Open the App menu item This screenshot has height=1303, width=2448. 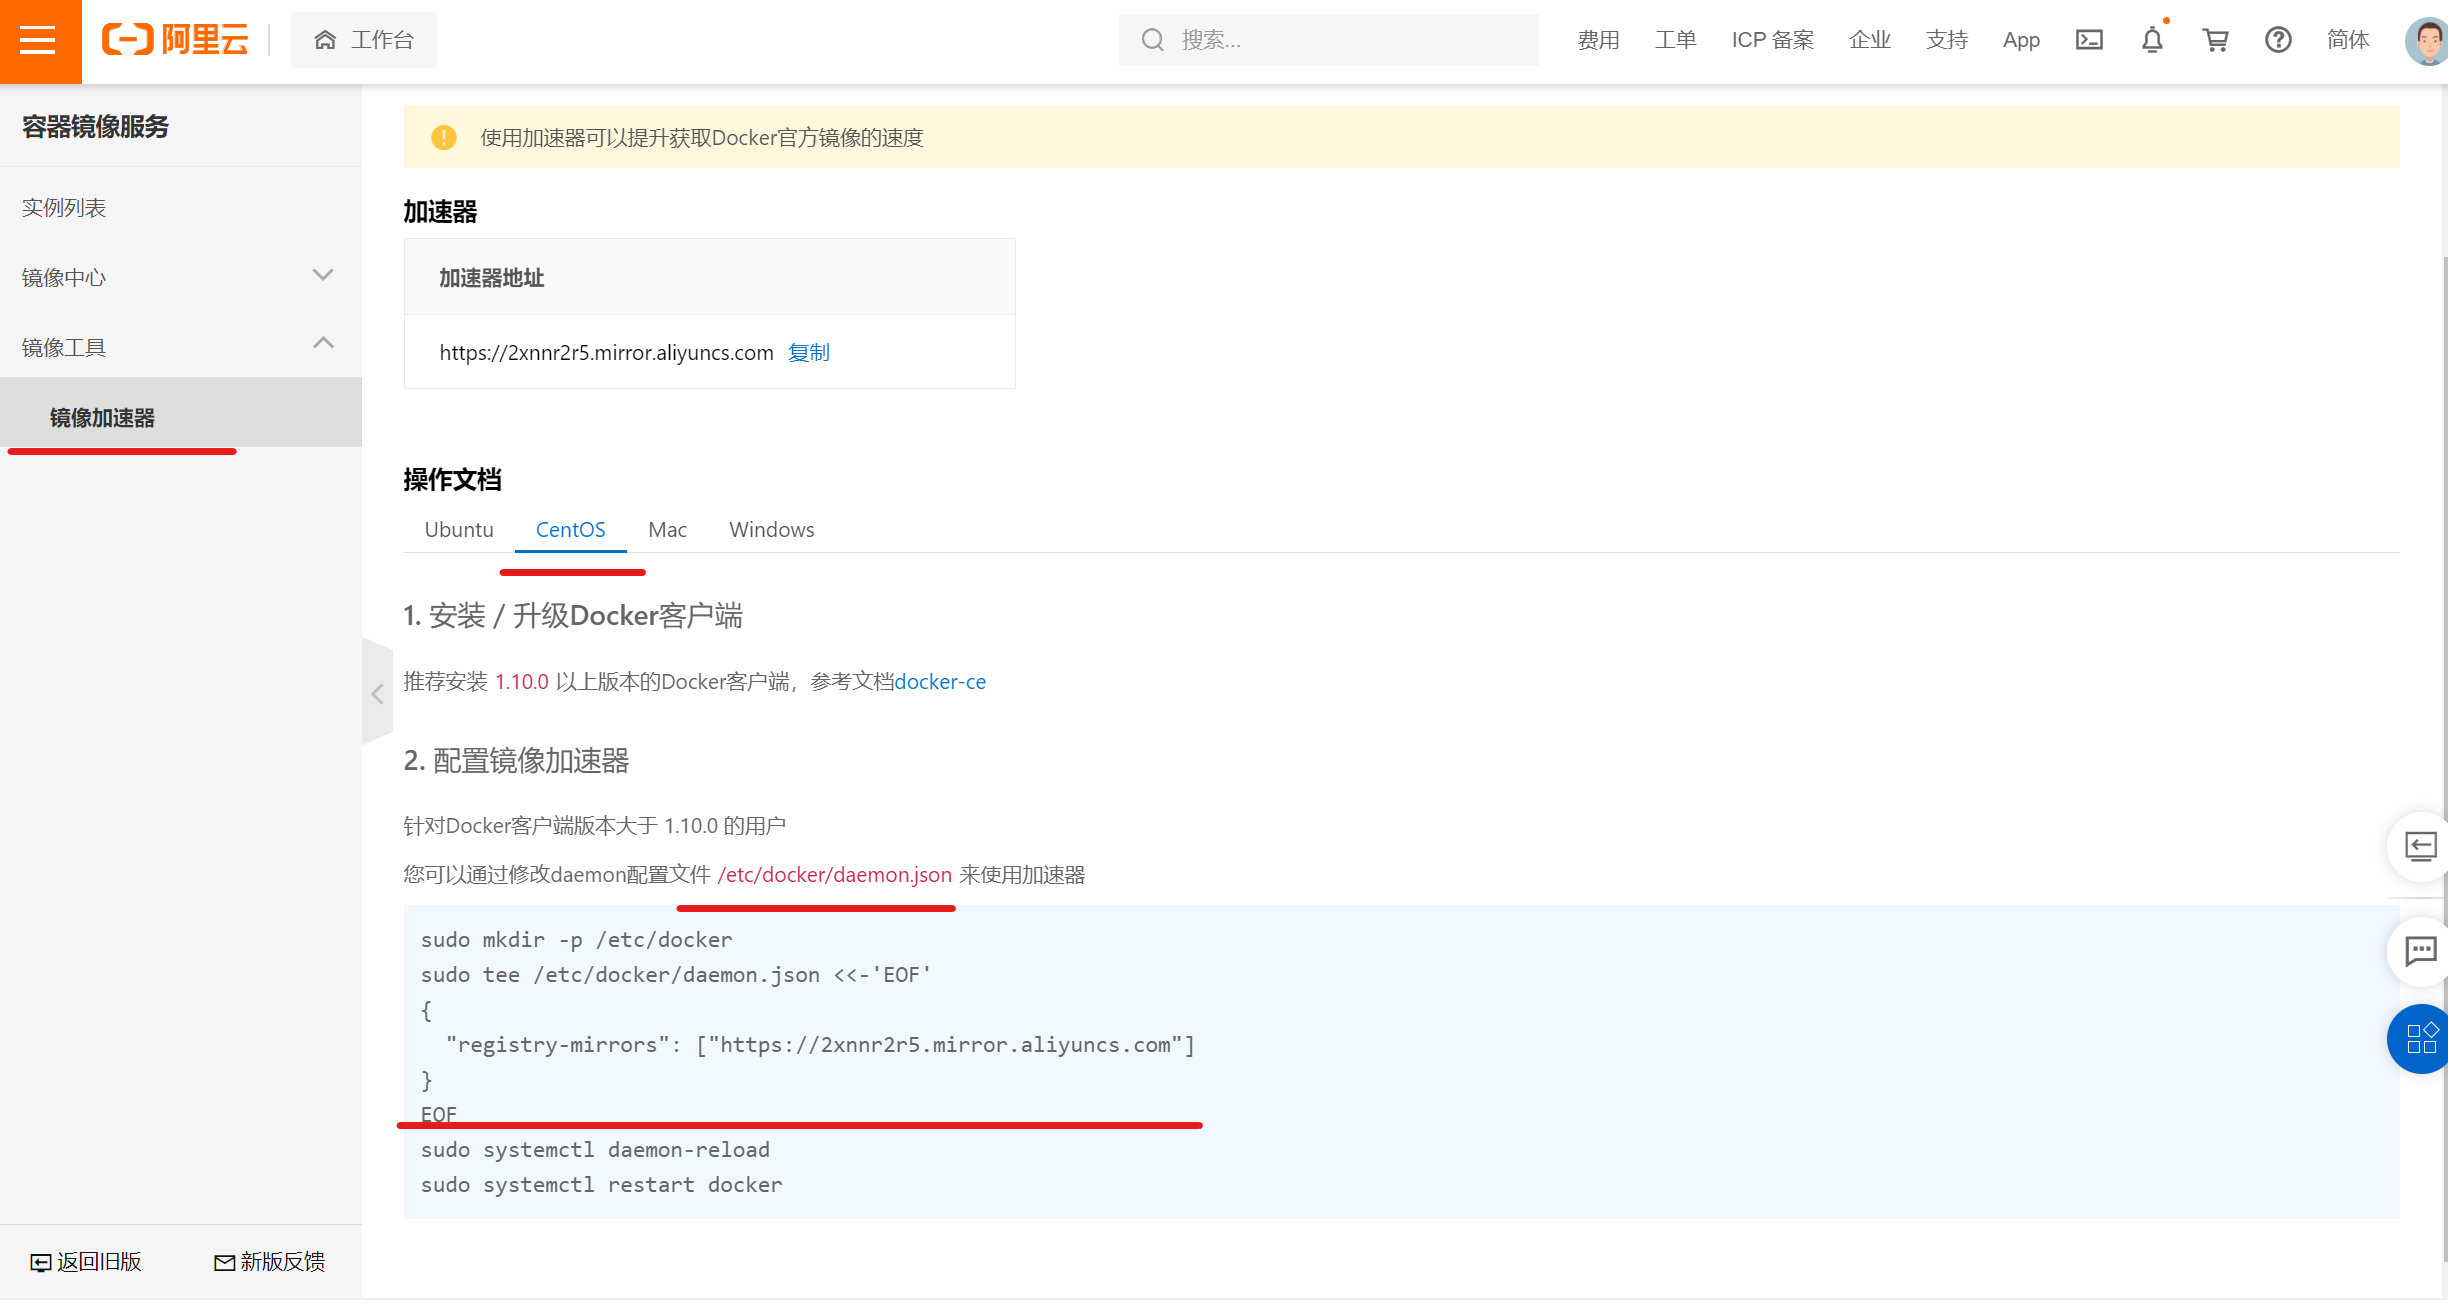[2021, 40]
